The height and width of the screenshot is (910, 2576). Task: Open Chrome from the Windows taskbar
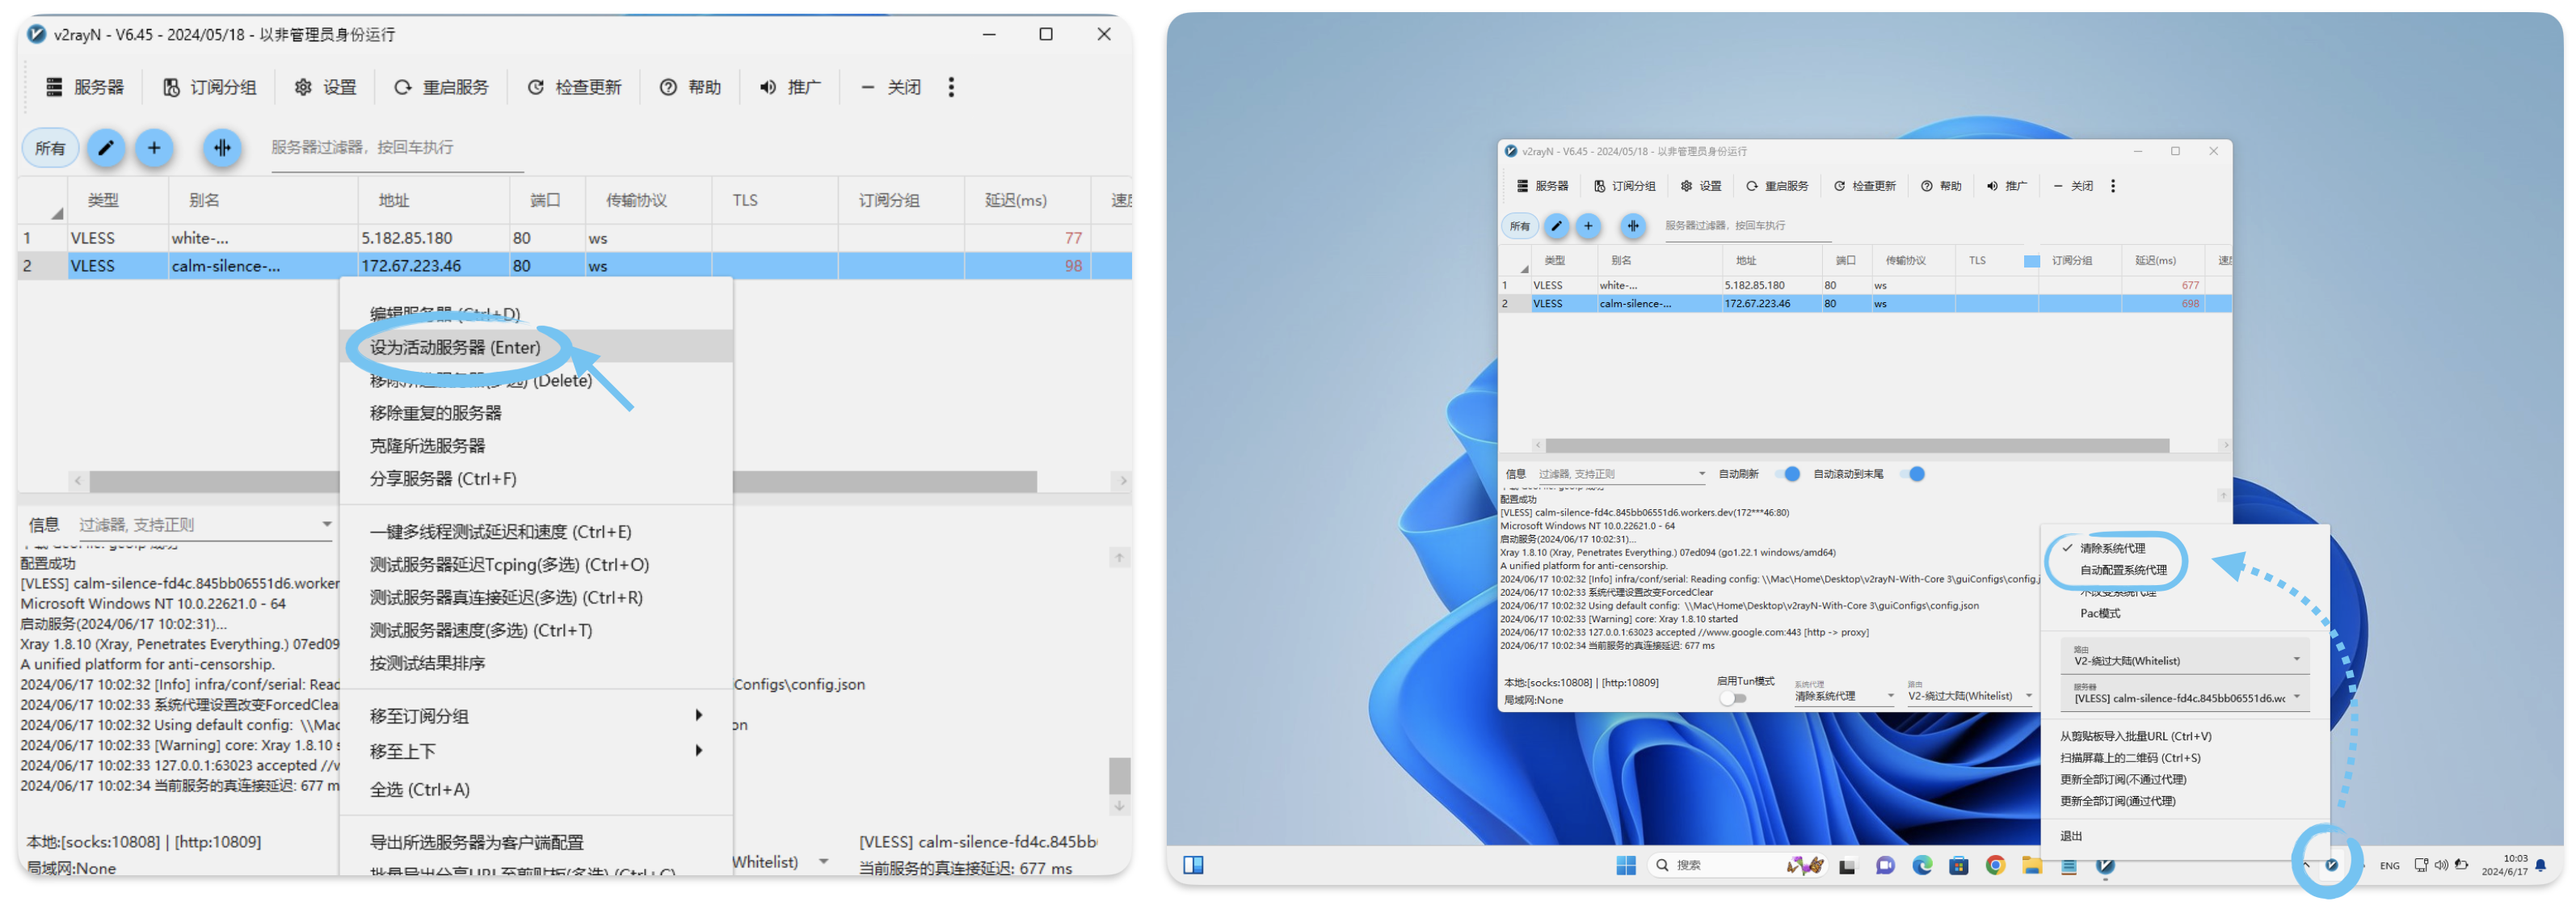pos(1995,865)
